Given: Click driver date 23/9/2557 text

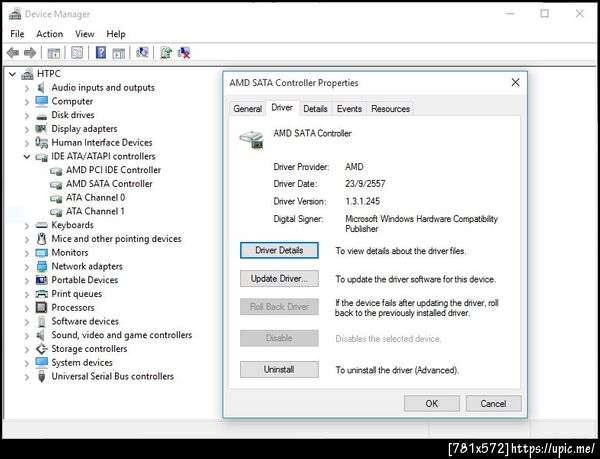Looking at the screenshot, I should [365, 184].
